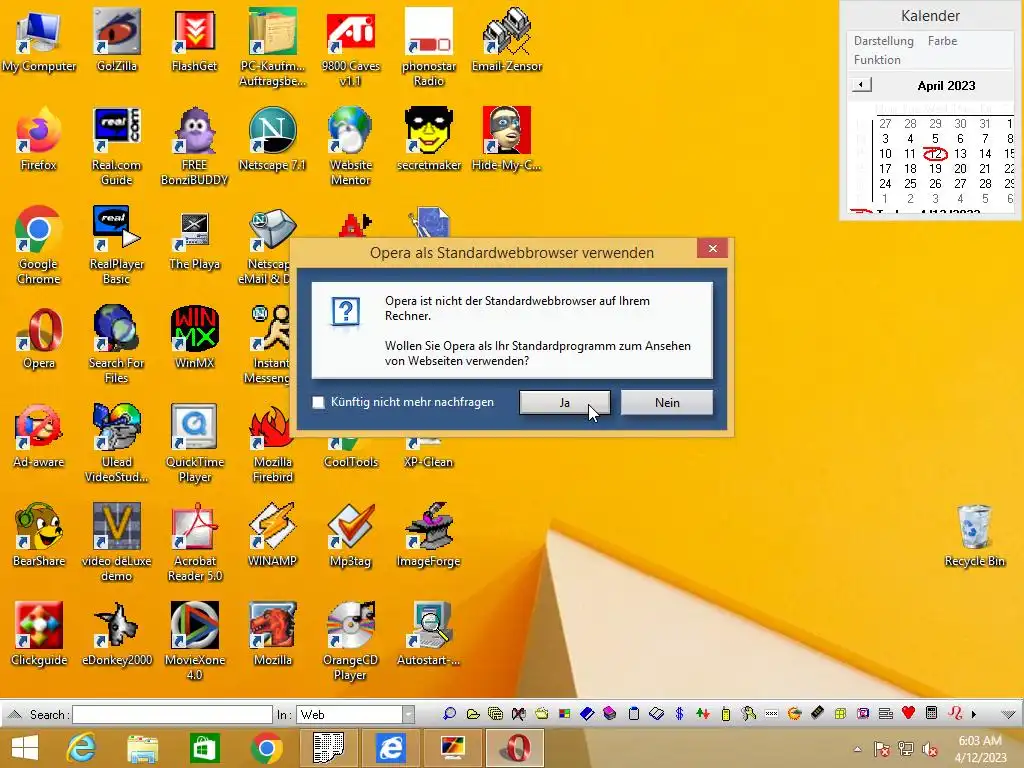Launch FREE BonziBUDDY shortcut
Image resolution: width=1024 pixels, height=768 pixels.
[195, 146]
